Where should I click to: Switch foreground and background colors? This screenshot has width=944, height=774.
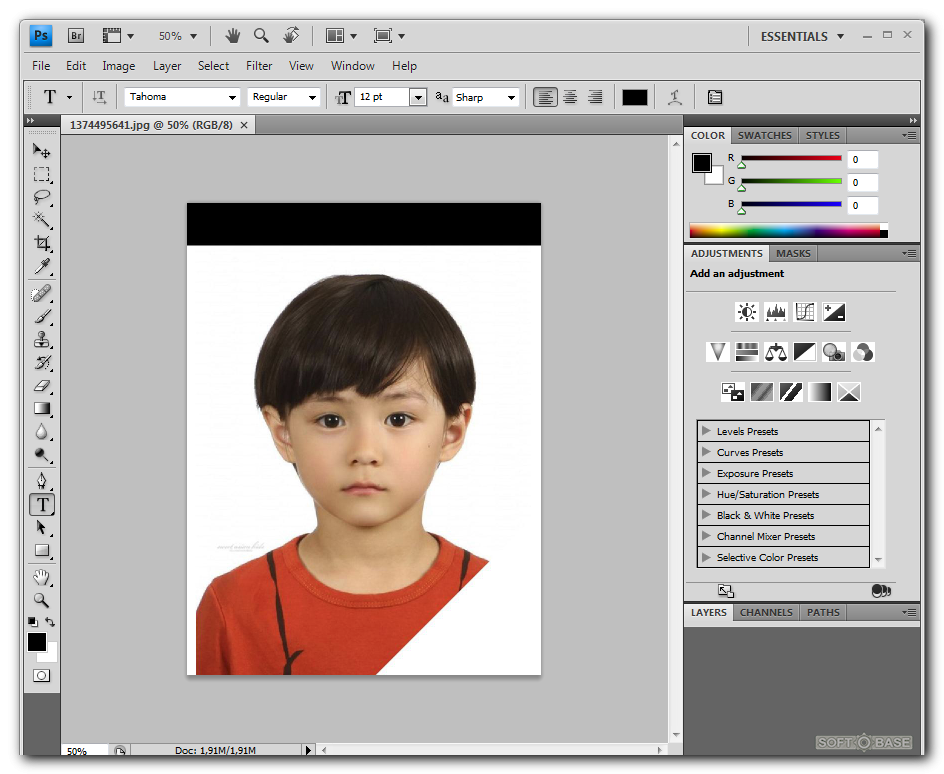51,622
